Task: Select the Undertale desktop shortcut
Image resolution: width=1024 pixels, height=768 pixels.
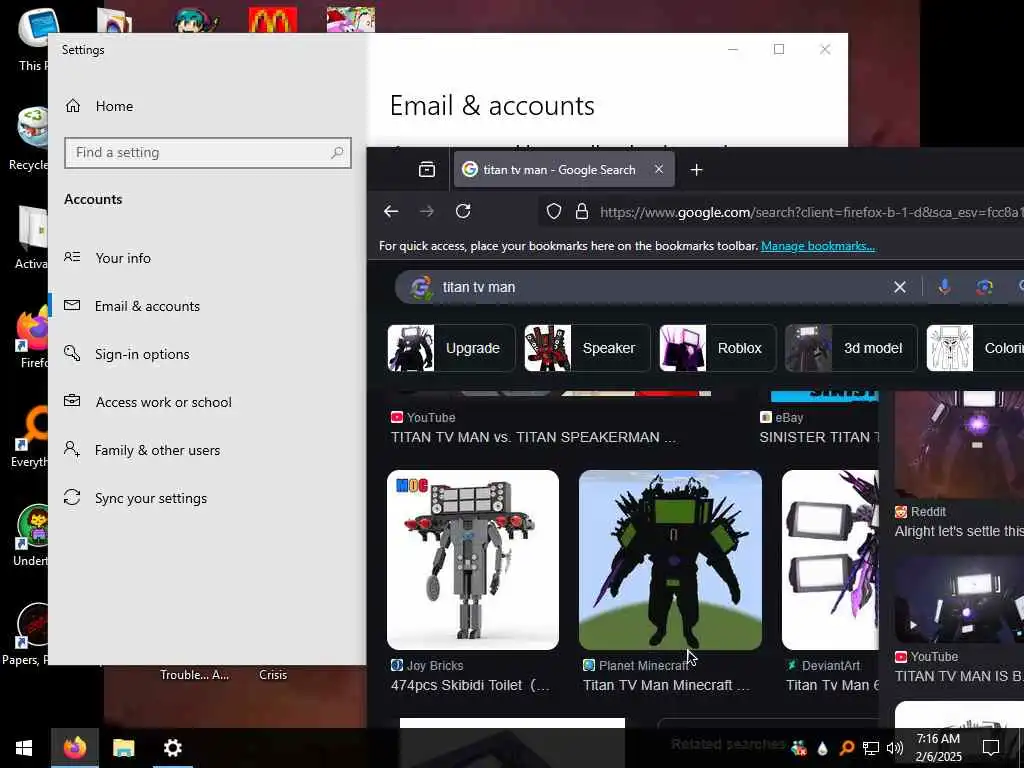Action: tap(29, 536)
